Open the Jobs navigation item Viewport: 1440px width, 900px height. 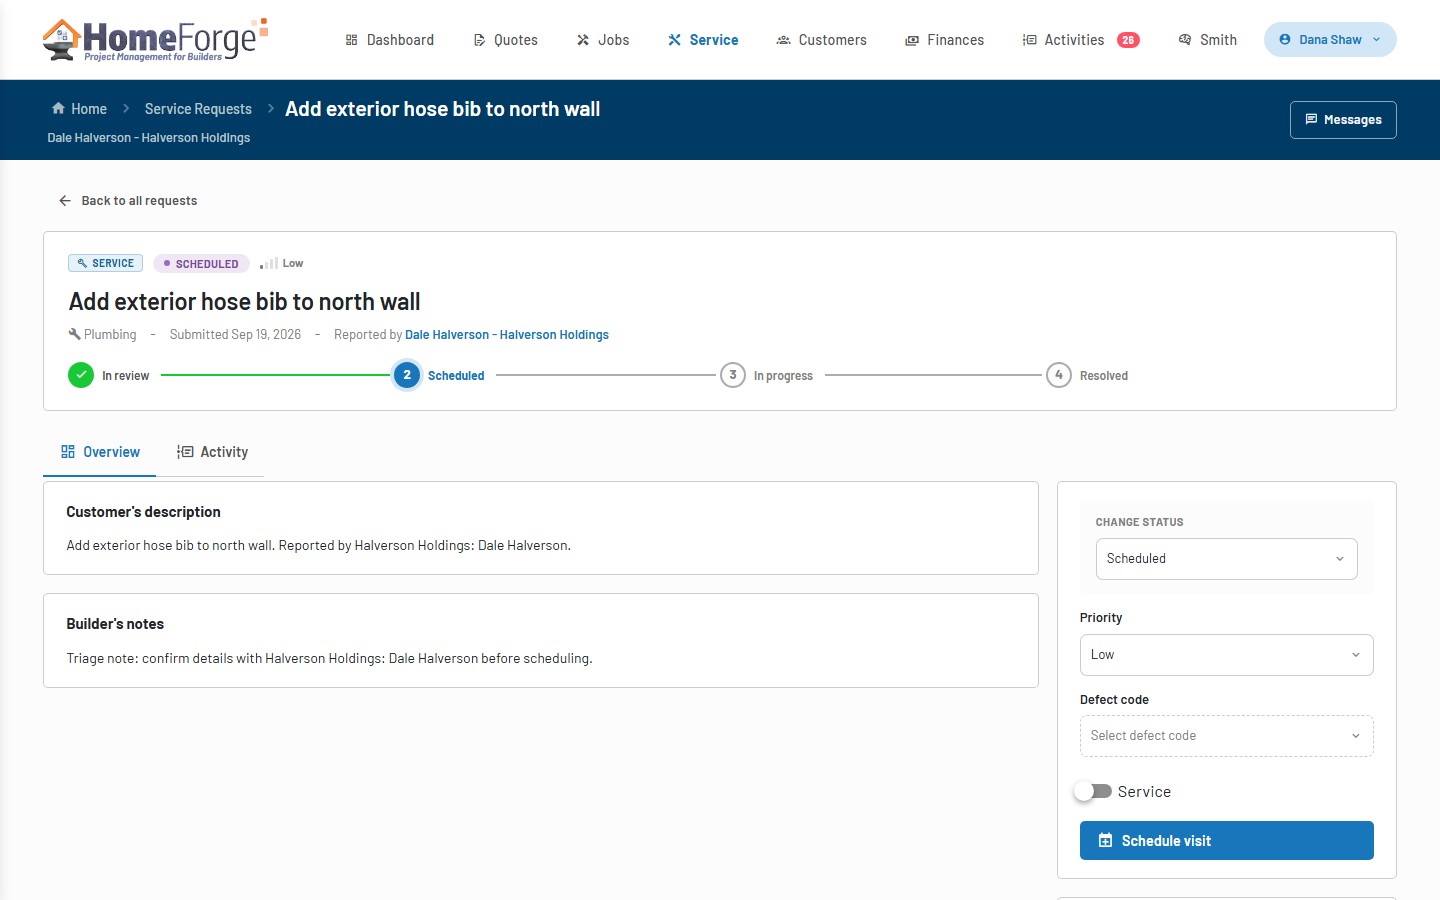click(603, 40)
